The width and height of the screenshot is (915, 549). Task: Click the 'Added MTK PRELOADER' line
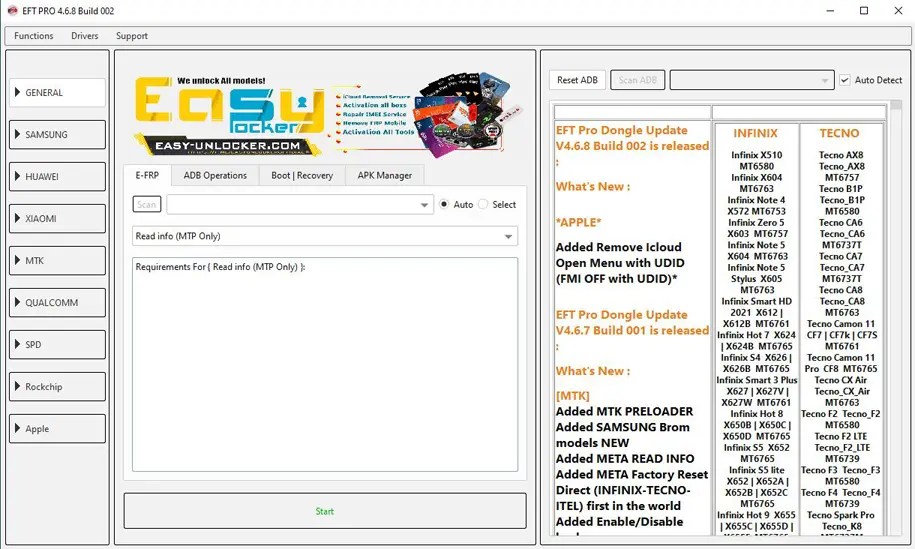624,411
